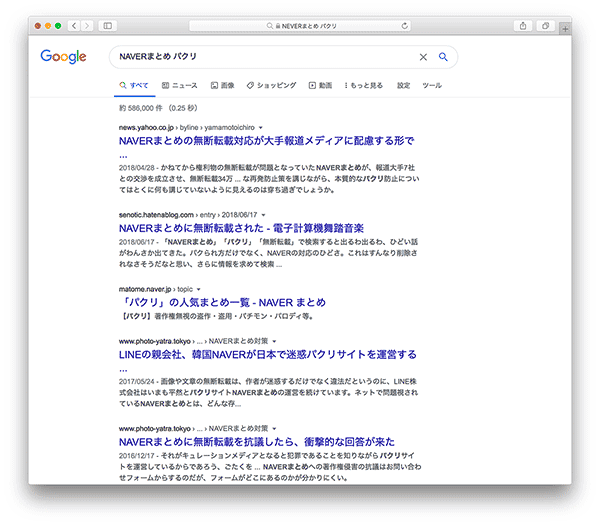Click the Google logo
Viewport: 600px width, 525px height.
(63, 57)
